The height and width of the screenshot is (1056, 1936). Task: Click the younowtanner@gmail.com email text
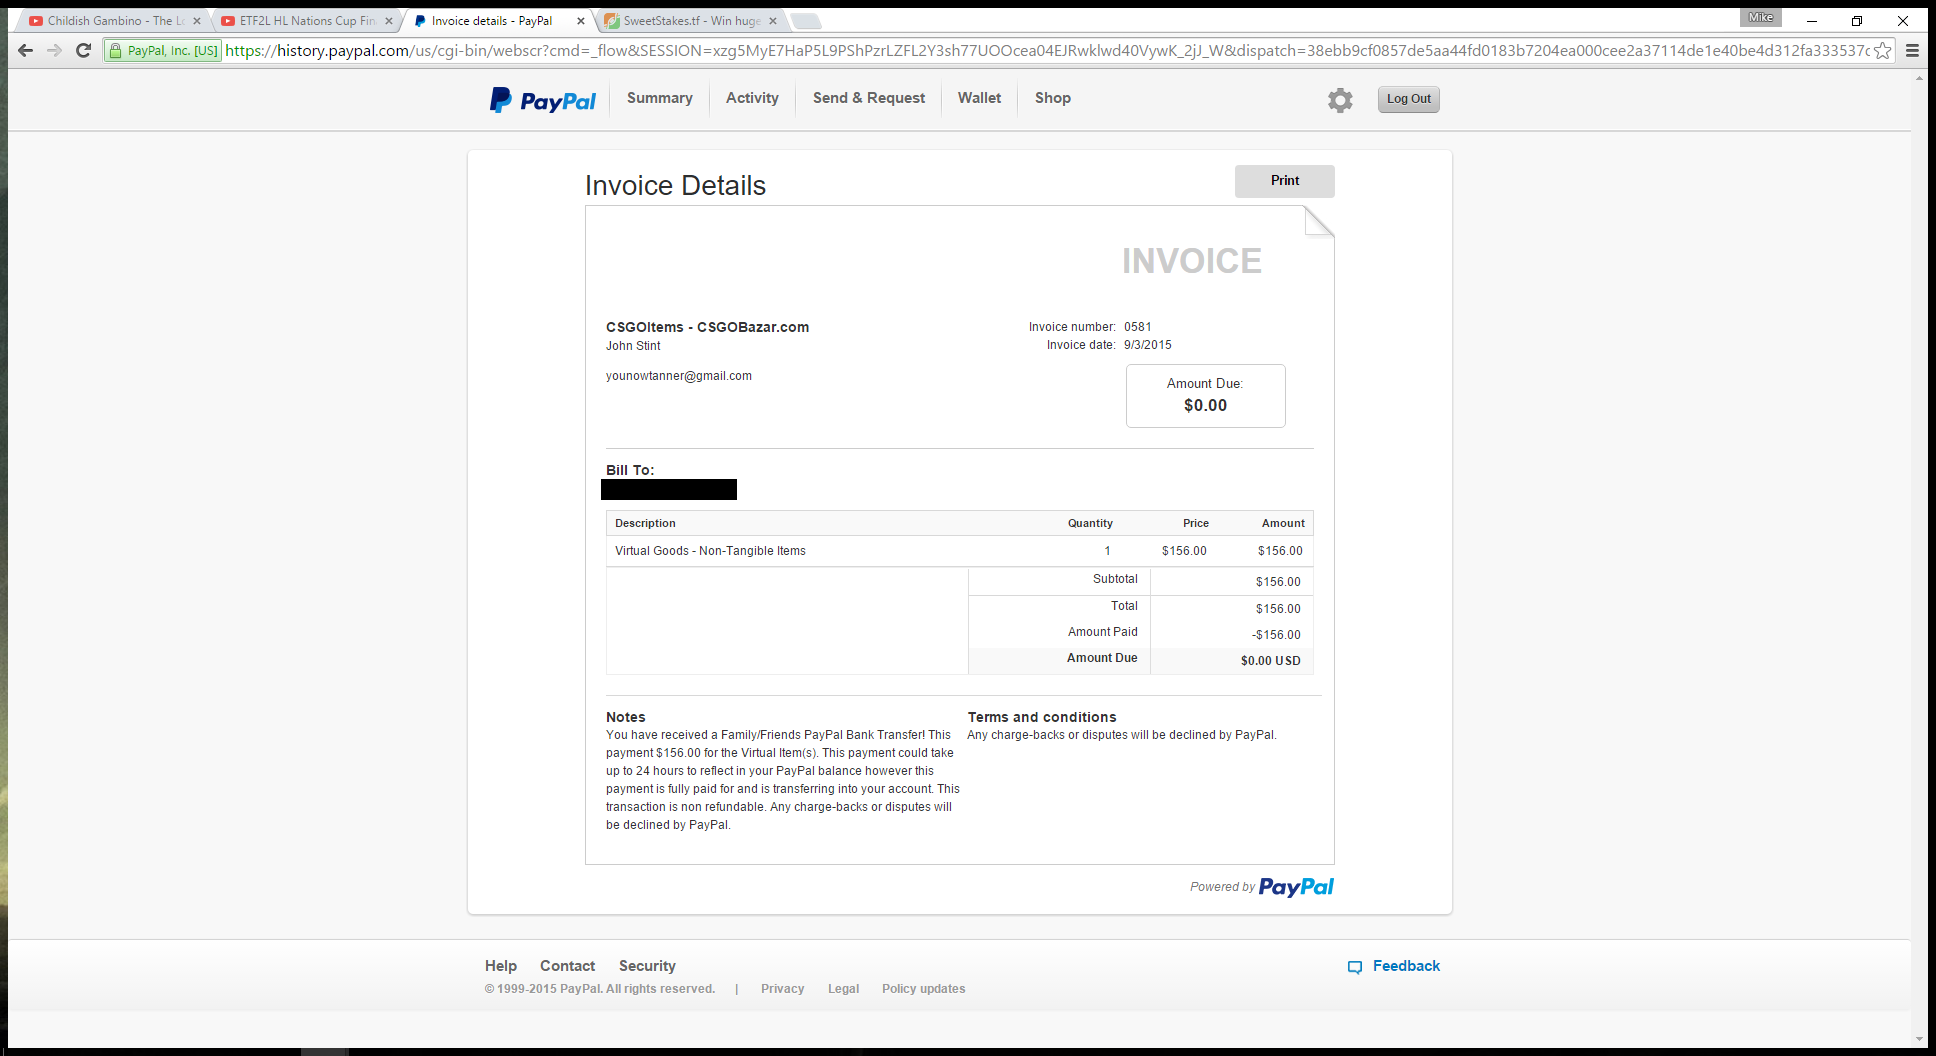[679, 376]
